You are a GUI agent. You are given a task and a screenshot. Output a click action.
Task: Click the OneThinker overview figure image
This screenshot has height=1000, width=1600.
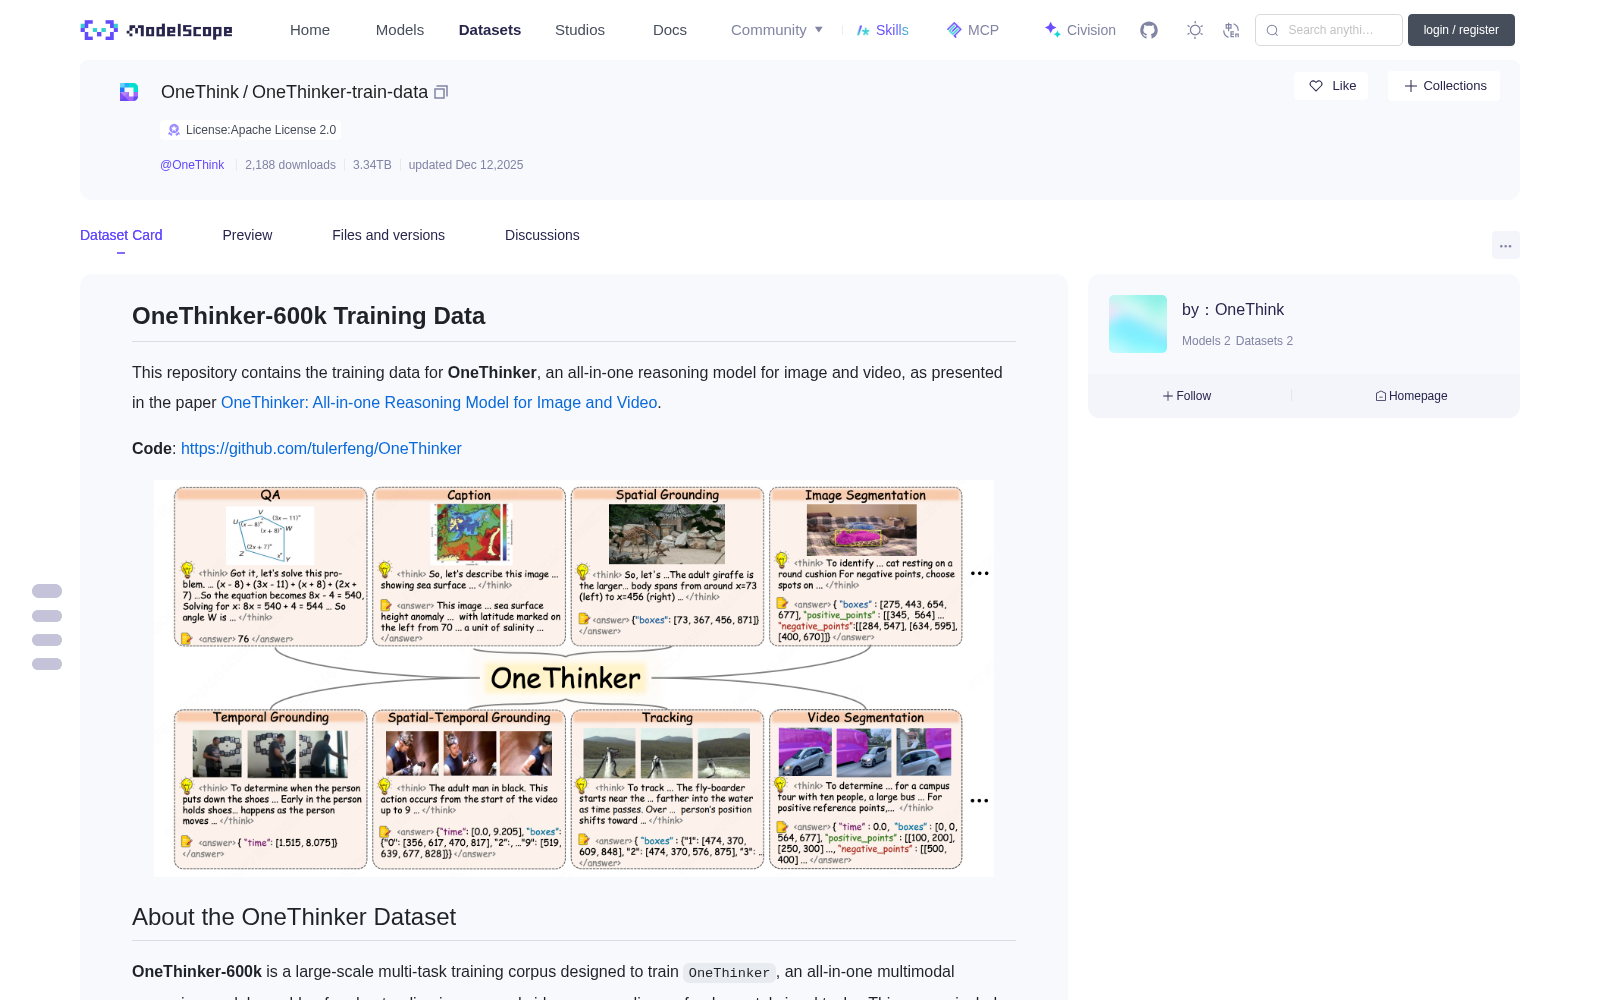coord(574,678)
